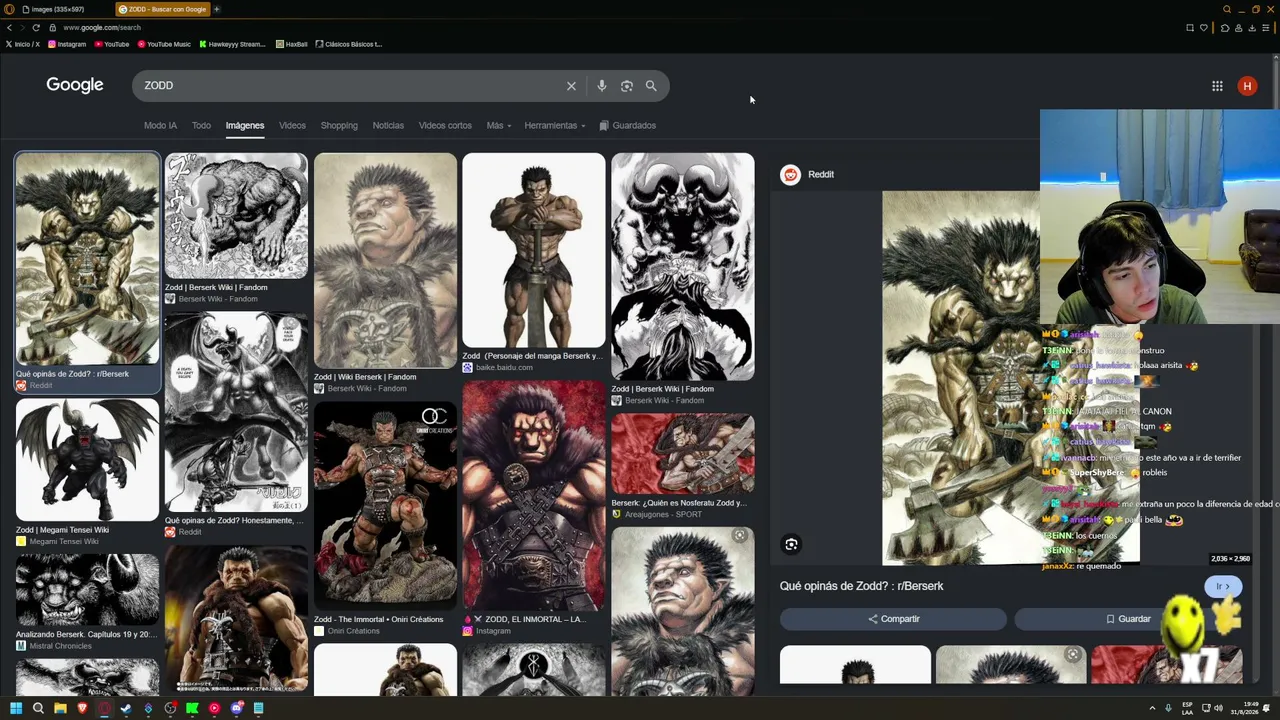Select the Imágenes tab
The width and height of the screenshot is (1280, 720).
coord(245,125)
